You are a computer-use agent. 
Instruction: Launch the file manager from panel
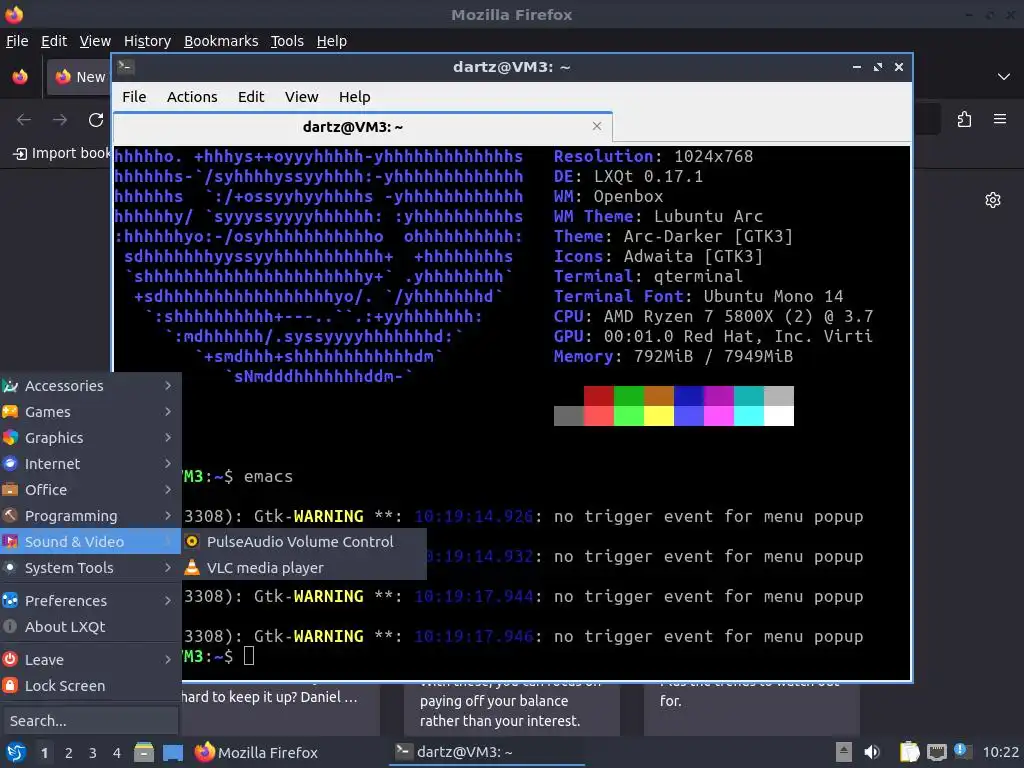click(144, 752)
